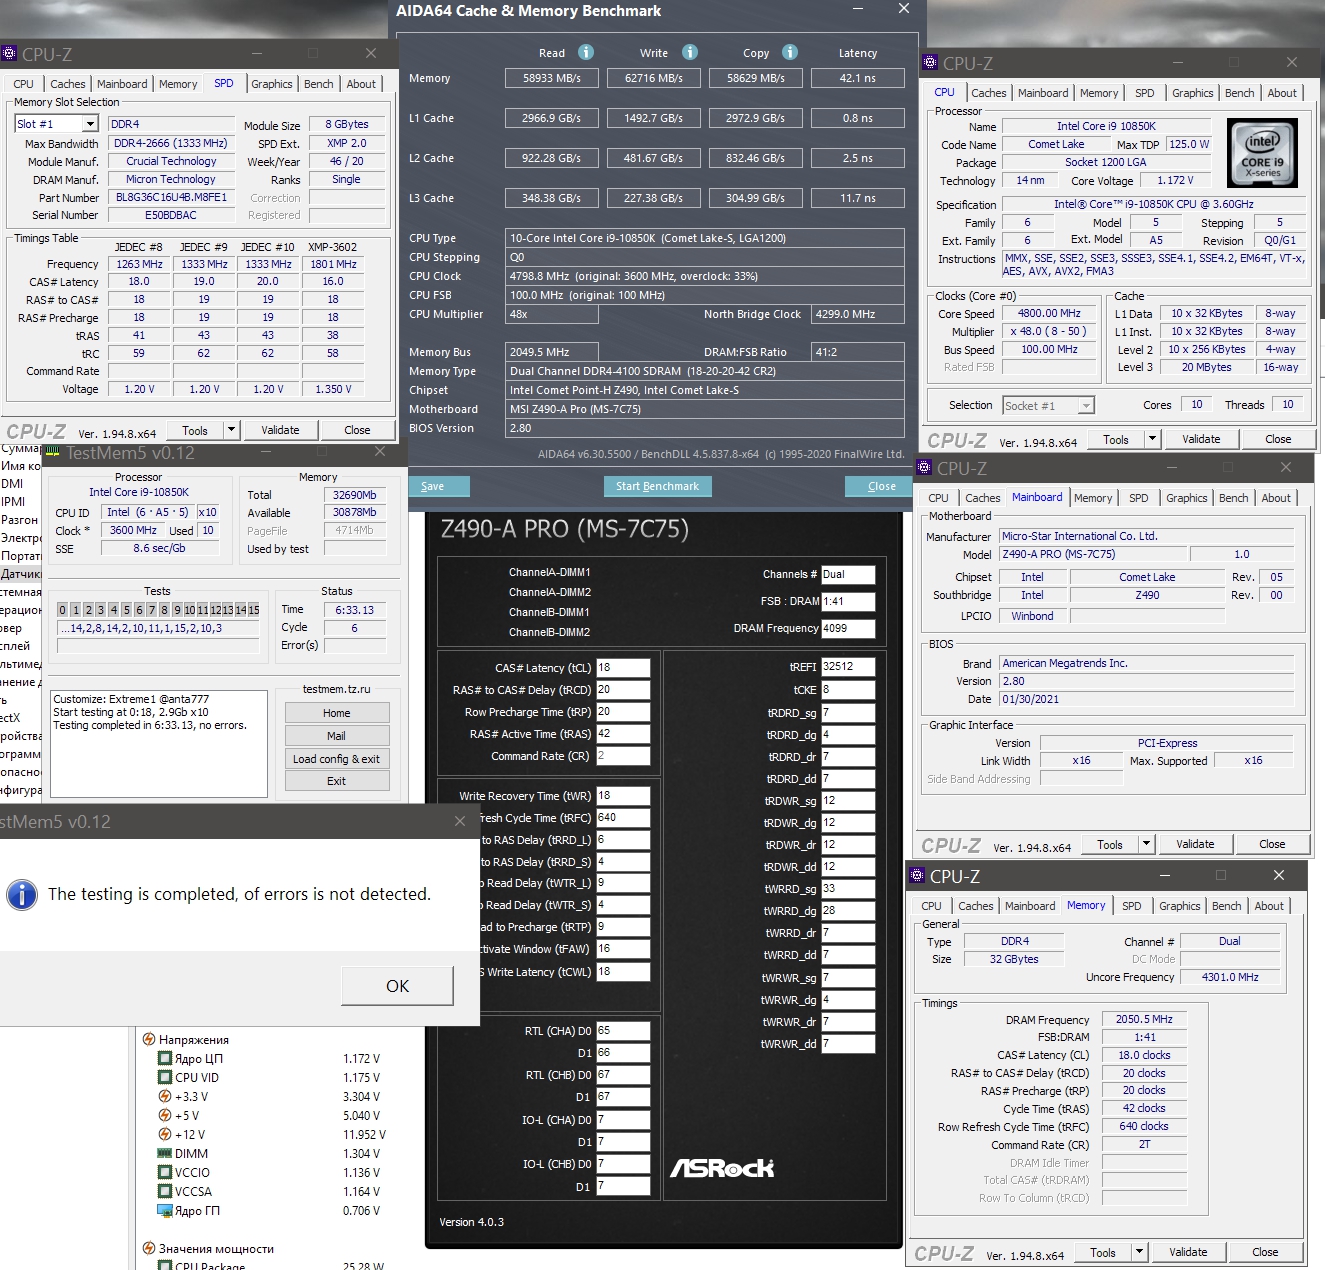Click the Write Recovery Time (tWR) field
1325x1270 pixels.
pos(623,796)
